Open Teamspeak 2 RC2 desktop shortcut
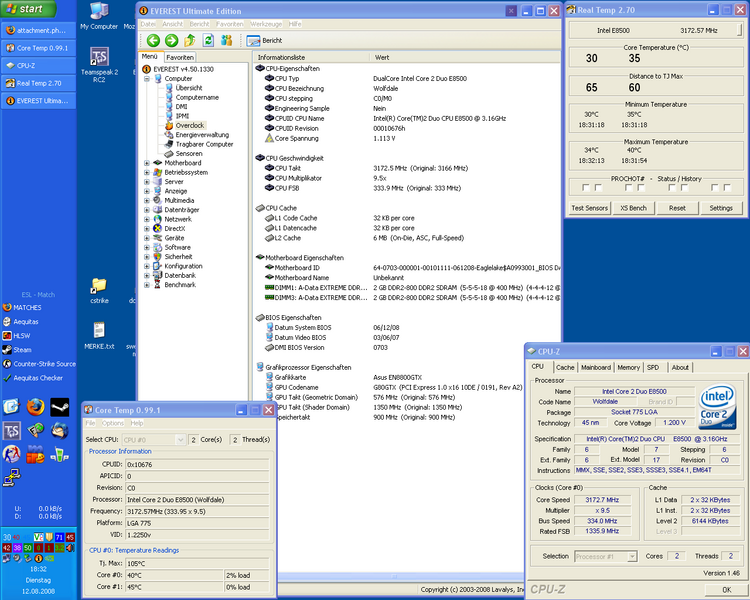This screenshot has height=600, width=750. click(x=99, y=65)
